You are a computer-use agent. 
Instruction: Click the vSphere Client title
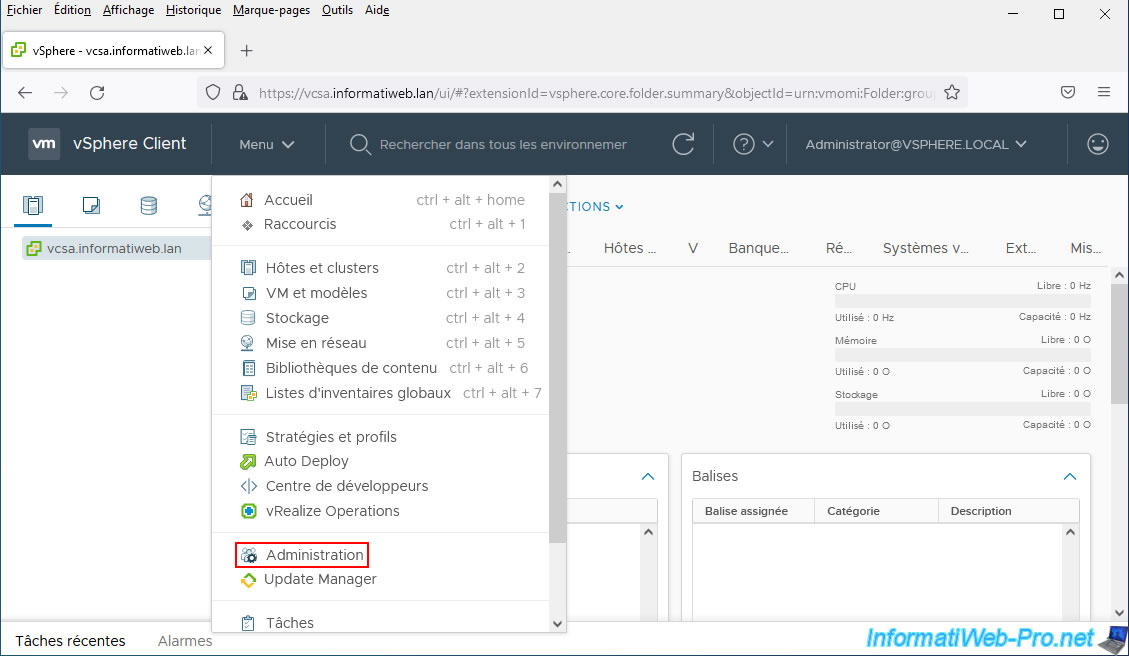coord(130,144)
